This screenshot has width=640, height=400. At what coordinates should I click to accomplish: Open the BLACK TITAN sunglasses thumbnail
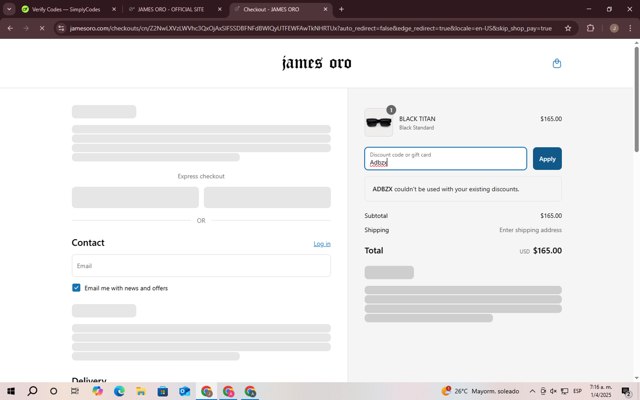coord(378,122)
